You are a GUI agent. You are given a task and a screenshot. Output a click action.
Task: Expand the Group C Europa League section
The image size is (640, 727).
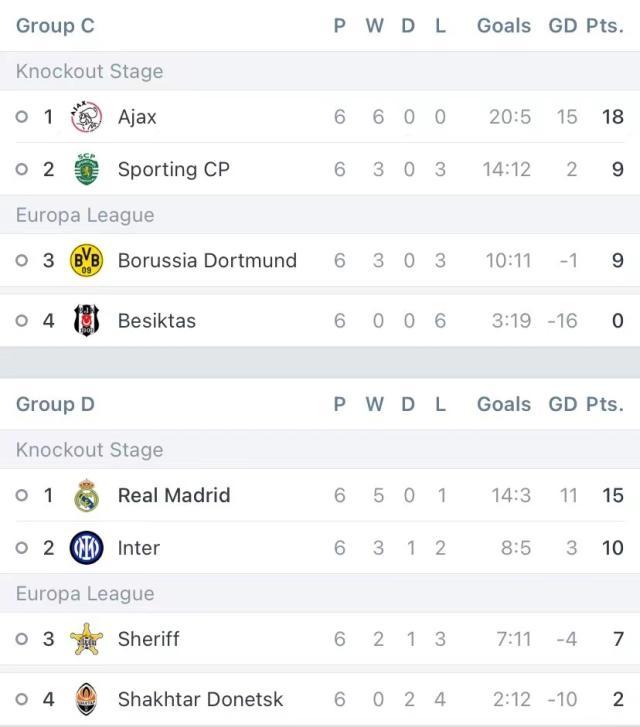tap(320, 215)
